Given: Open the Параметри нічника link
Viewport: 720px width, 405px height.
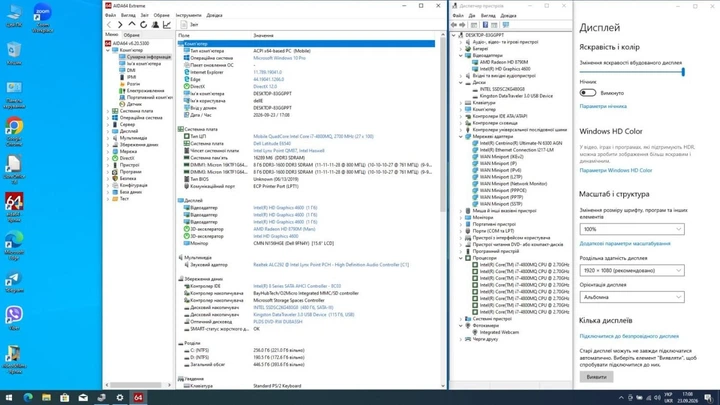Looking at the screenshot, I should point(603,107).
